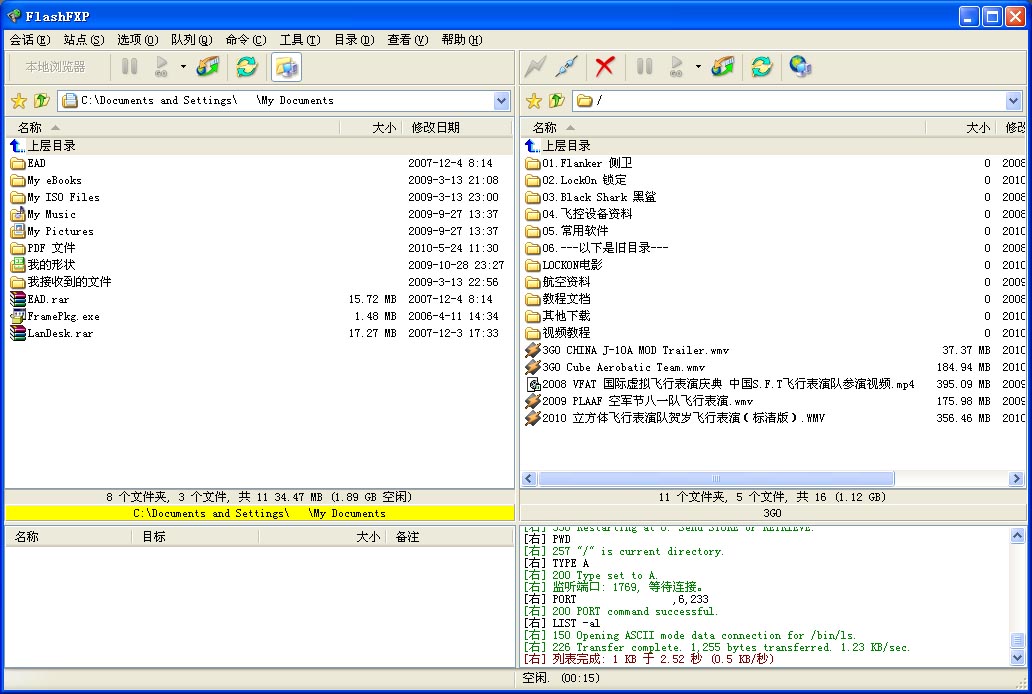Image resolution: width=1032 pixels, height=694 pixels.
Task: Open the 目录(D) menu
Action: pyautogui.click(x=354, y=40)
